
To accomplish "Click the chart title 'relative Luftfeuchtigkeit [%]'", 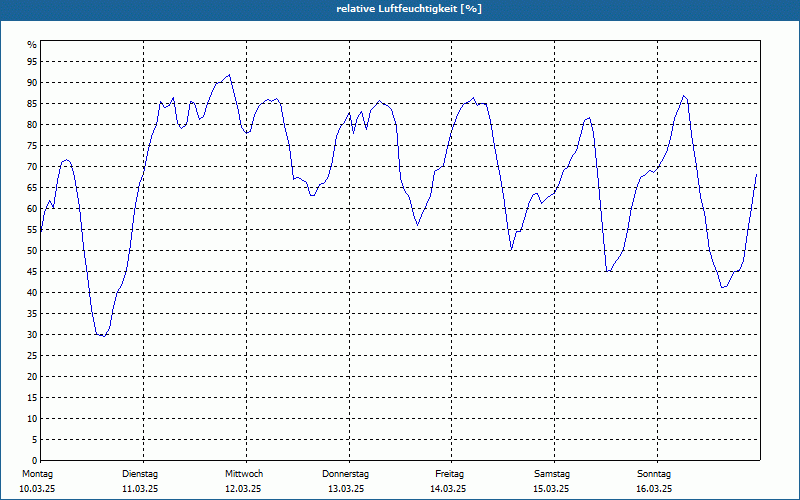I will pyautogui.click(x=409, y=9).
